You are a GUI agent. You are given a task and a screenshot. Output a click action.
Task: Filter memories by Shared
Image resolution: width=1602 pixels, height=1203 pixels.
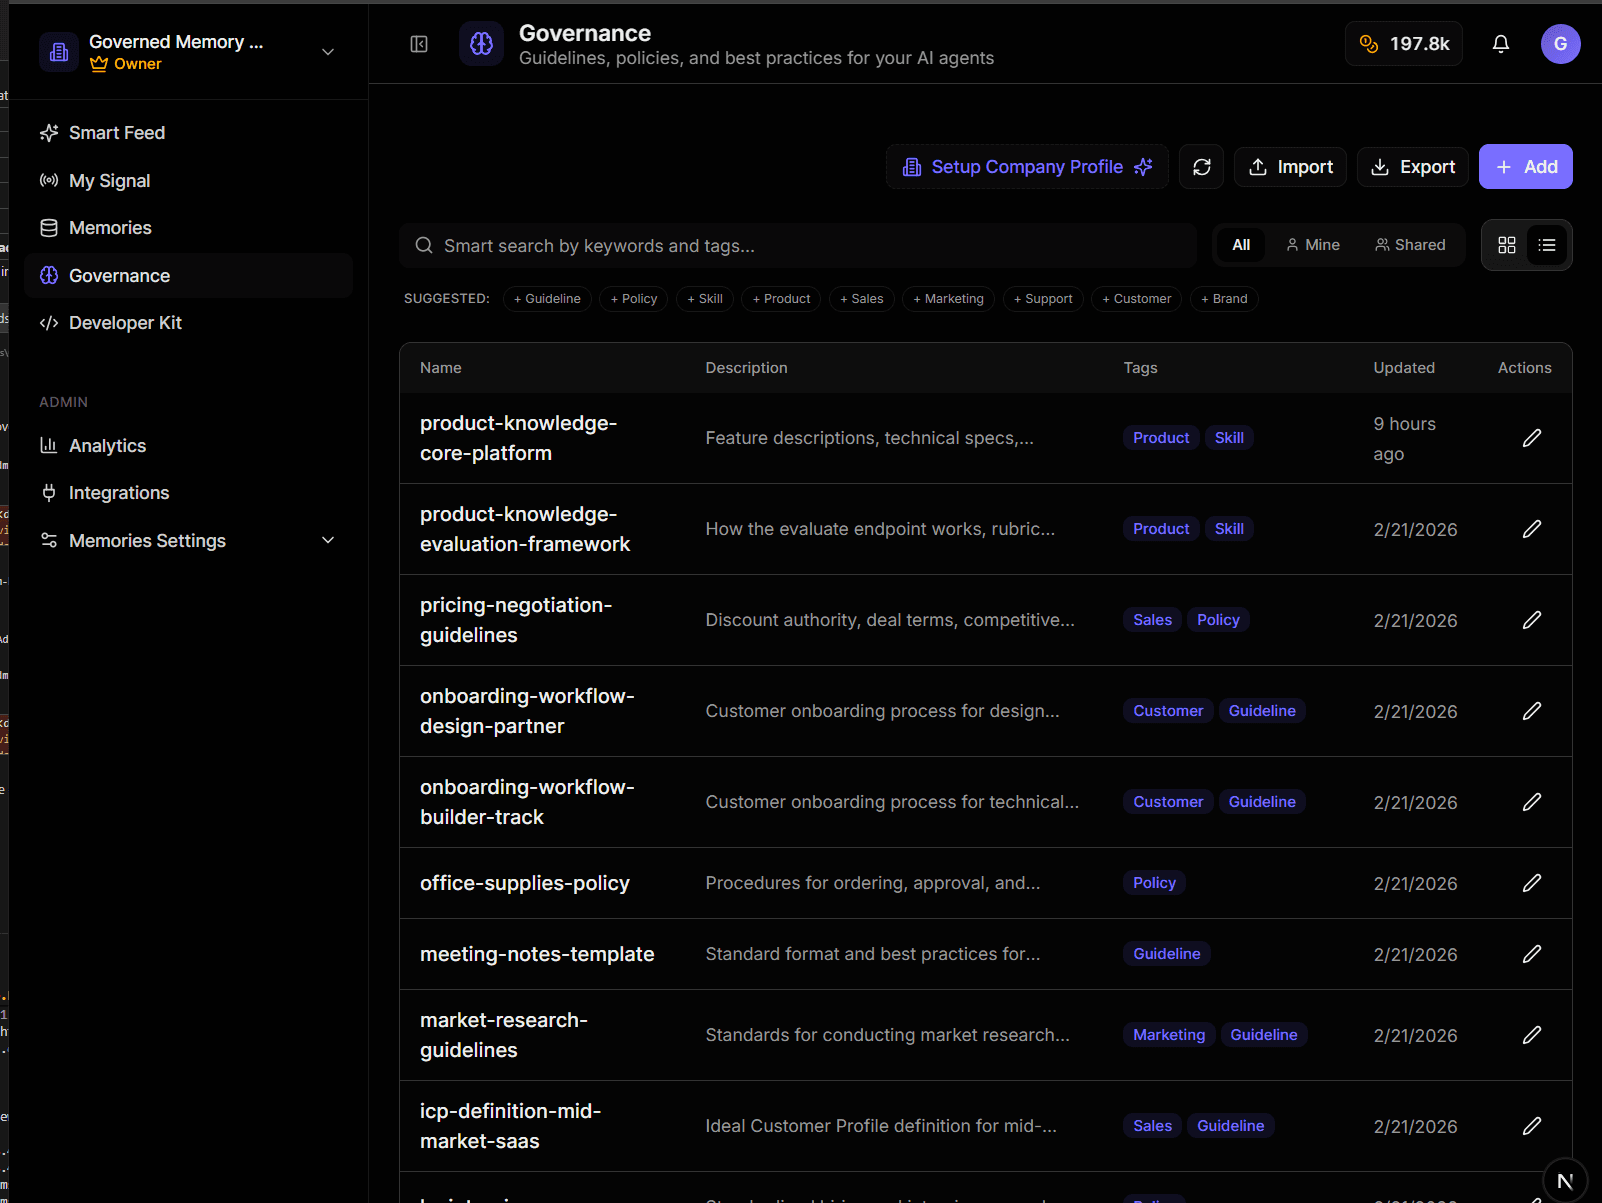point(1410,244)
